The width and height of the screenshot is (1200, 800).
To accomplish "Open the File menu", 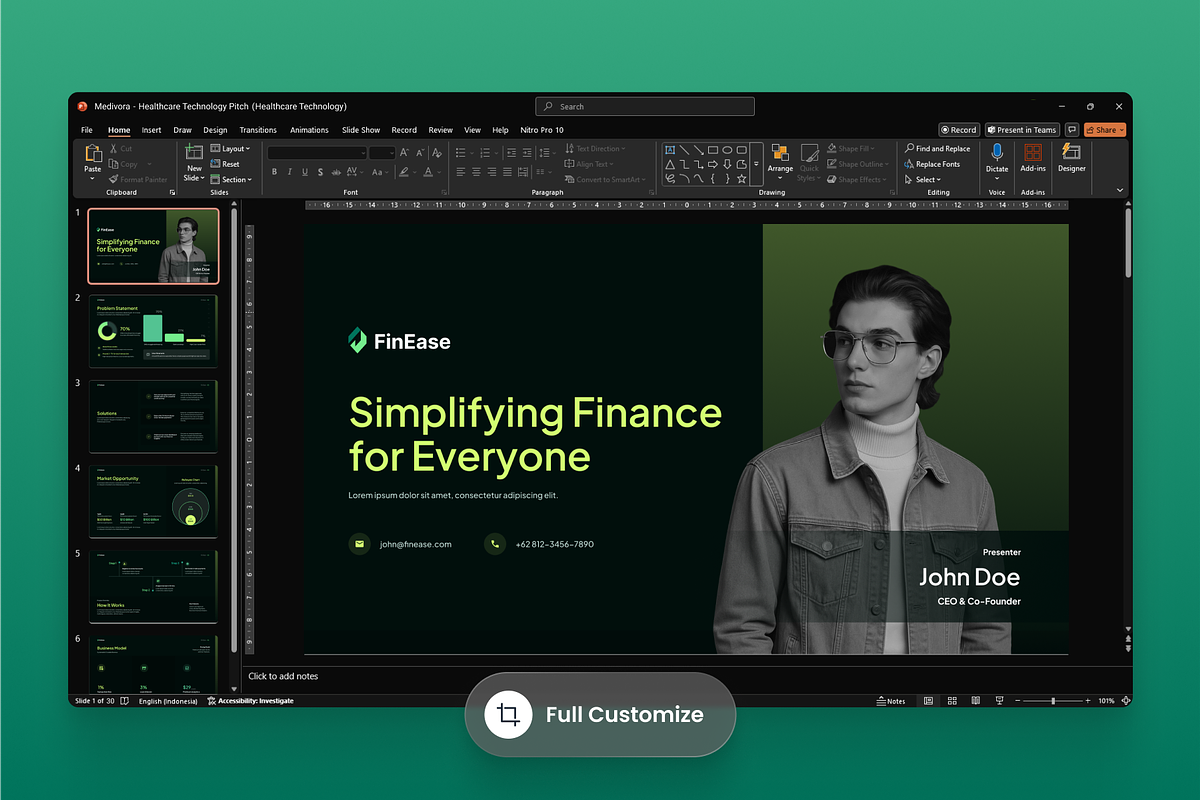I will pos(87,130).
